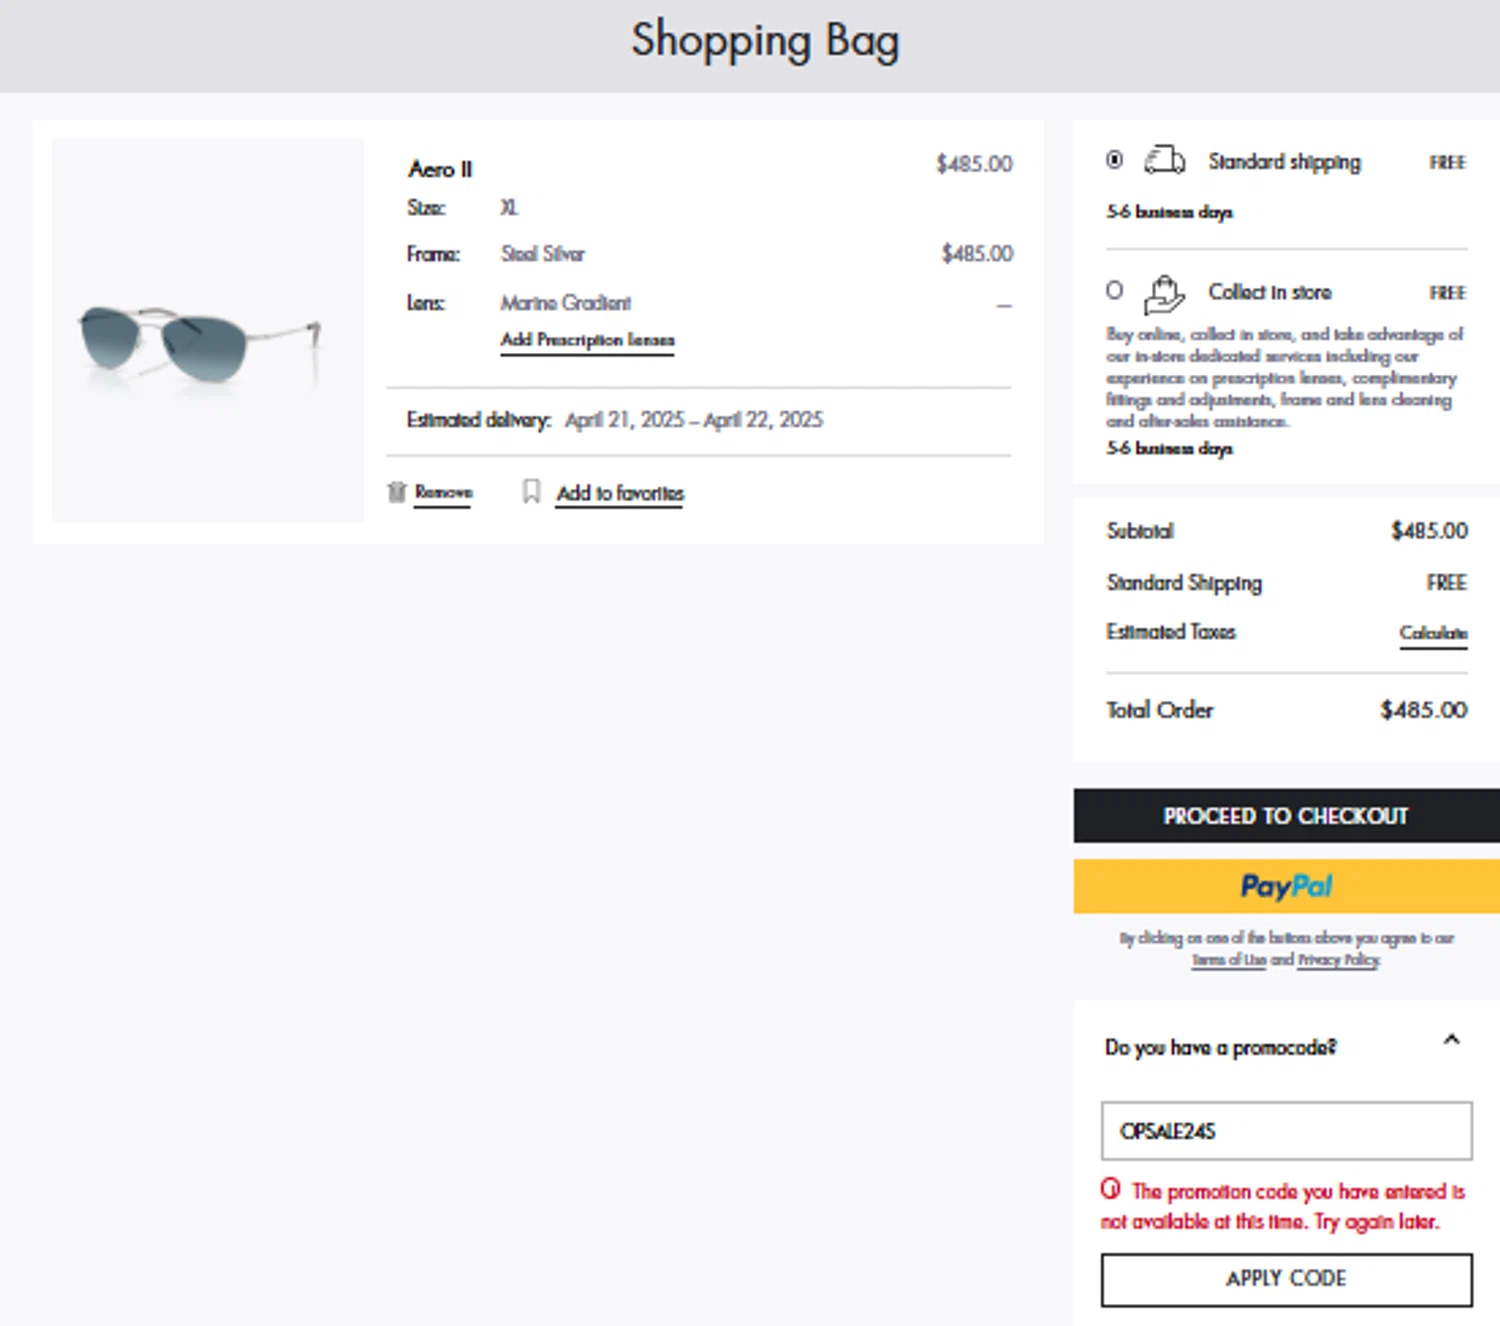This screenshot has height=1326, width=1500.
Task: Click the Standard Shipping summary row label
Action: coord(1184,583)
